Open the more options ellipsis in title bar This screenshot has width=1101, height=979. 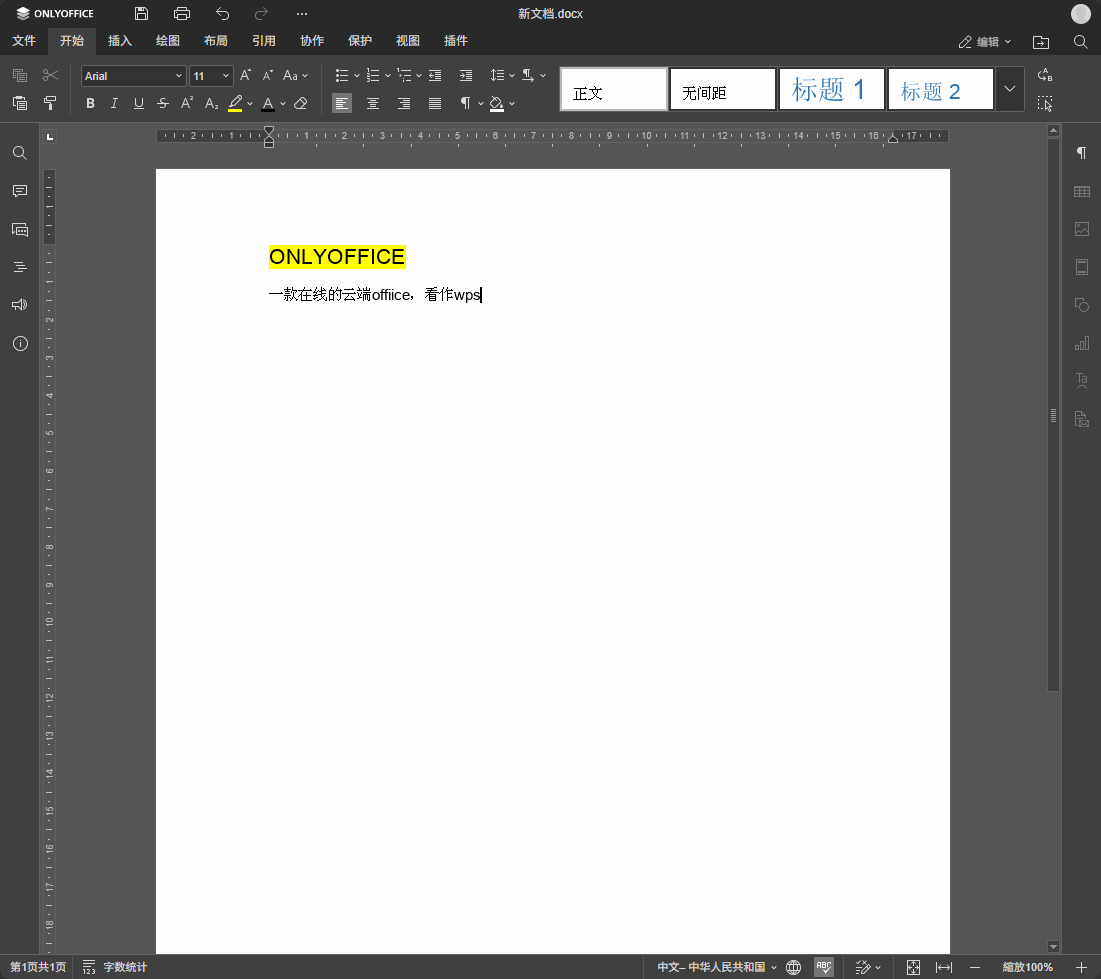[302, 13]
